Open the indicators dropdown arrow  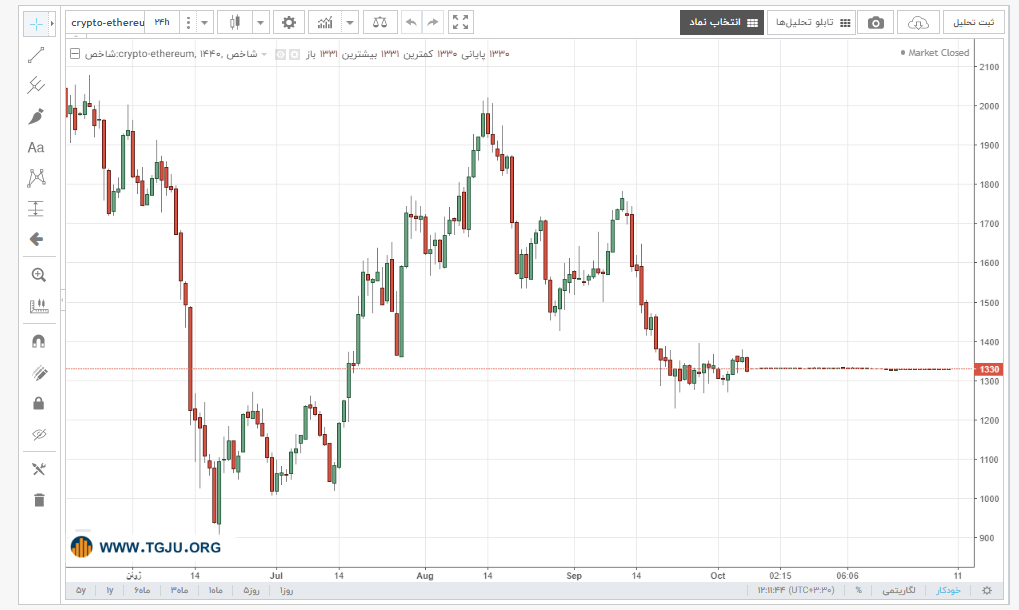350,23
